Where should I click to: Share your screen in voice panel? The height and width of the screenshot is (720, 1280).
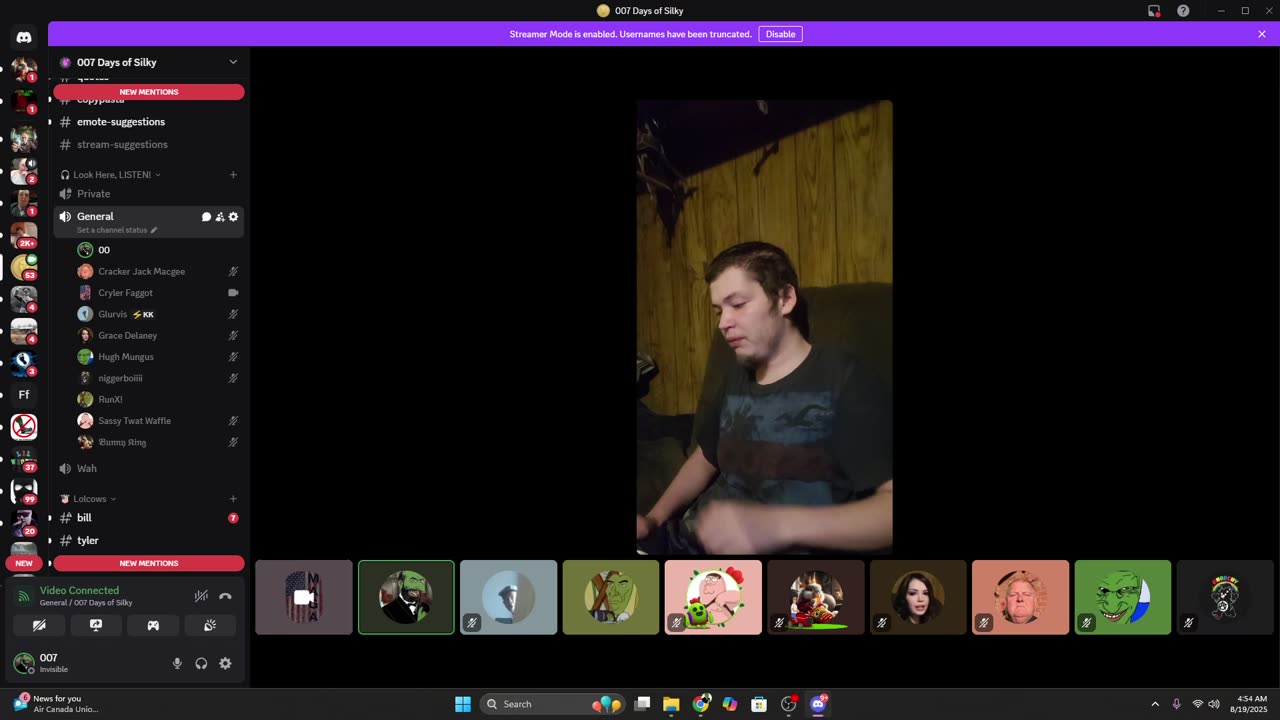click(96, 625)
